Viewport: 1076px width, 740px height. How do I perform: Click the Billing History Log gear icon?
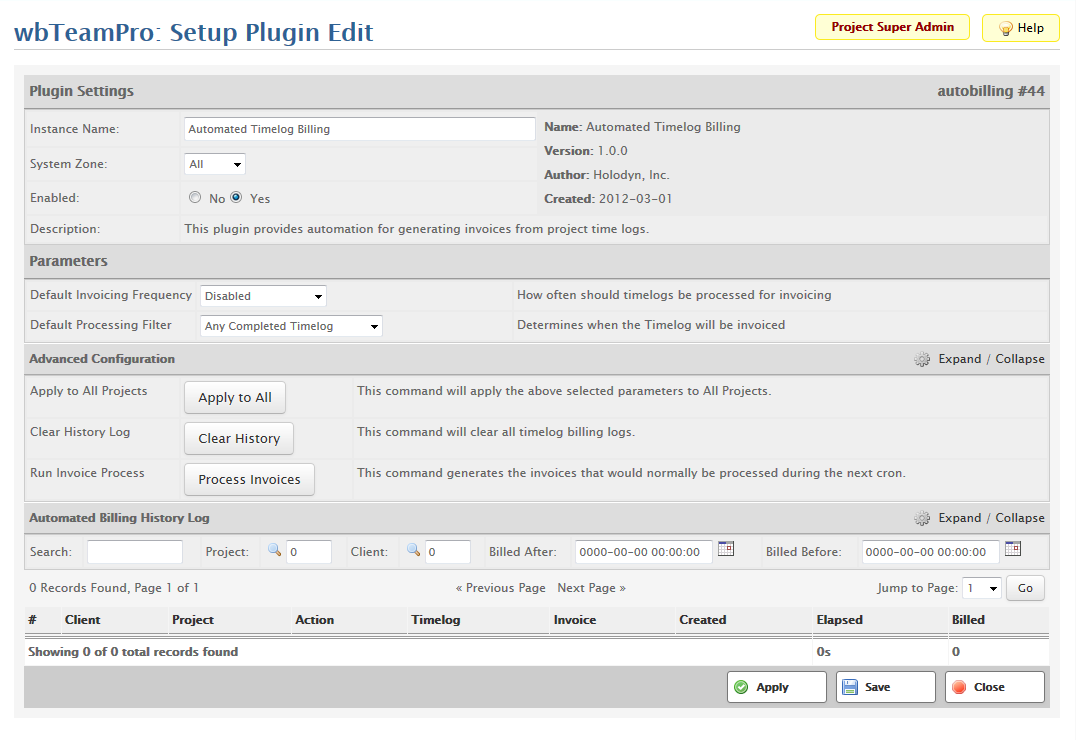pyautogui.click(x=922, y=518)
